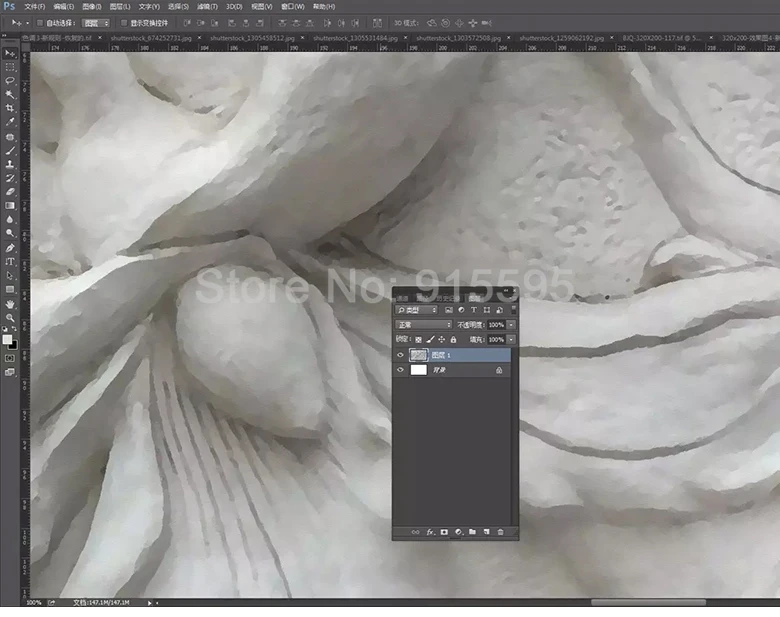Select the Healing Brush tool

[10, 137]
